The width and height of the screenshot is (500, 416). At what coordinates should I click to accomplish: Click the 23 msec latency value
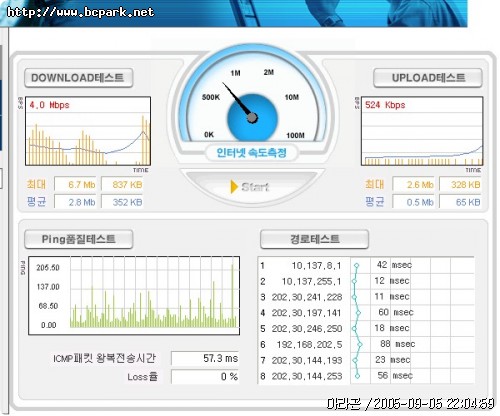[393, 360]
